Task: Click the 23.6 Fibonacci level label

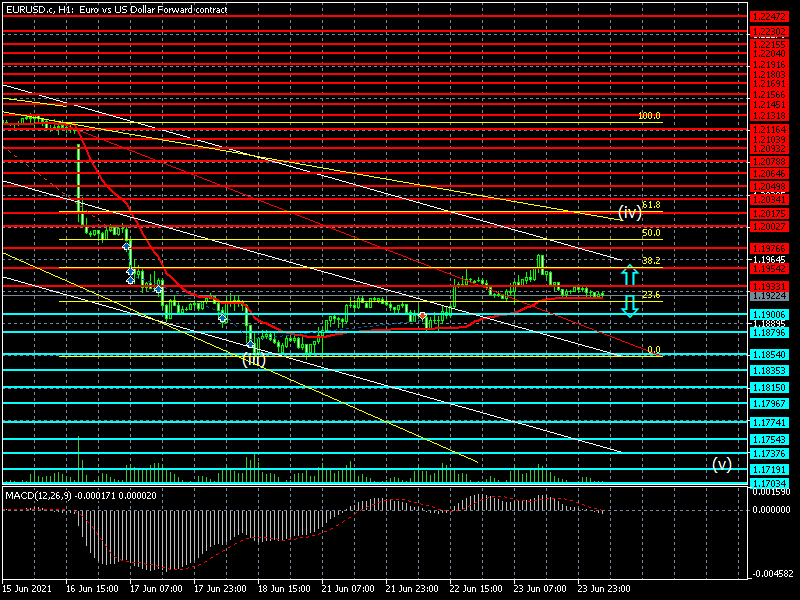Action: 651,295
